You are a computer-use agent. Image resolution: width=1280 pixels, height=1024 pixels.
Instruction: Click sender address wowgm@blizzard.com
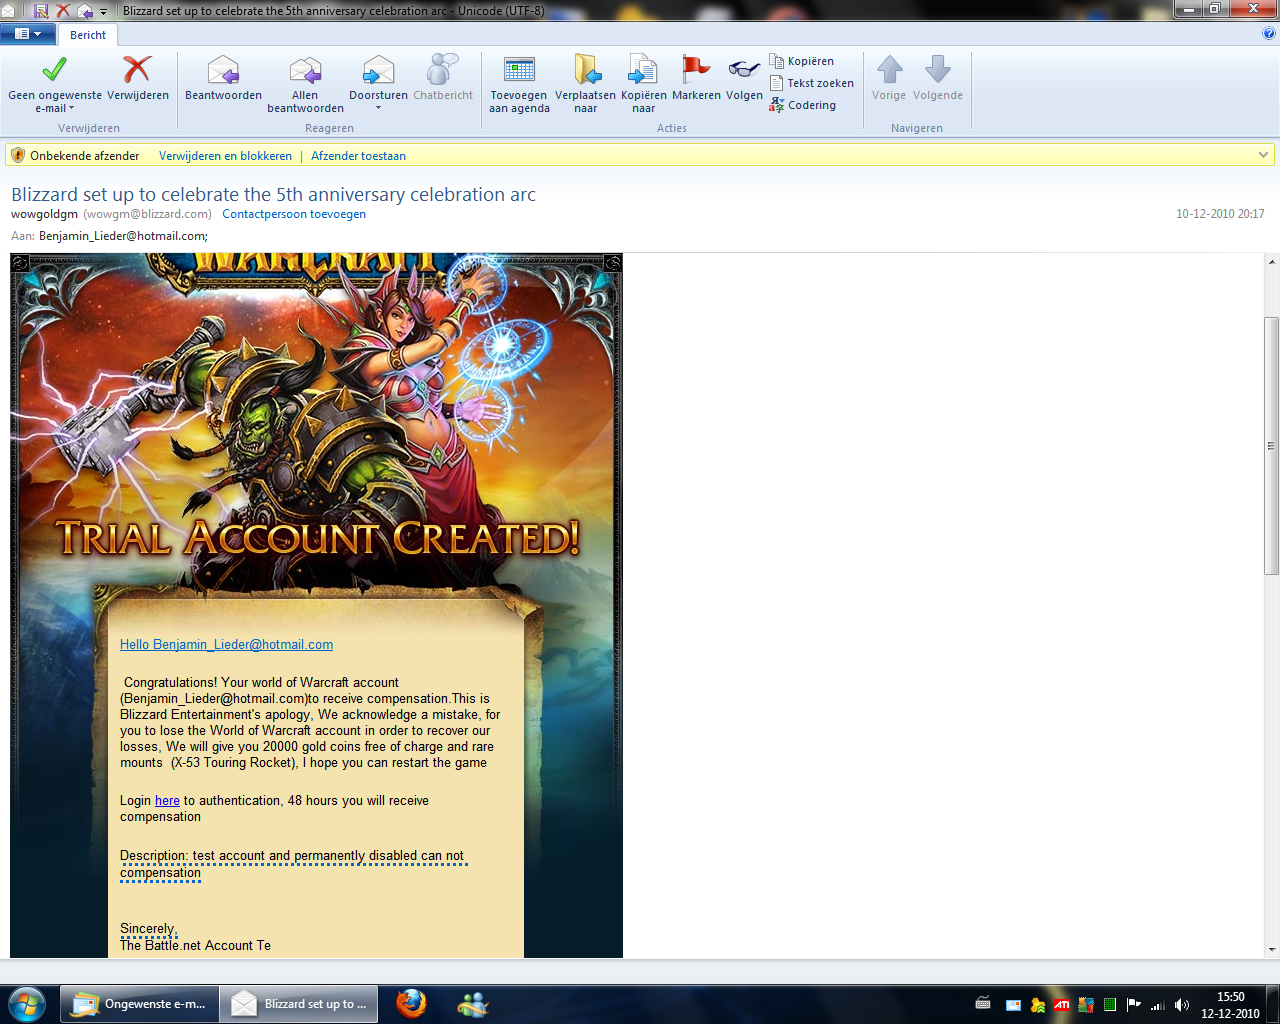point(148,214)
